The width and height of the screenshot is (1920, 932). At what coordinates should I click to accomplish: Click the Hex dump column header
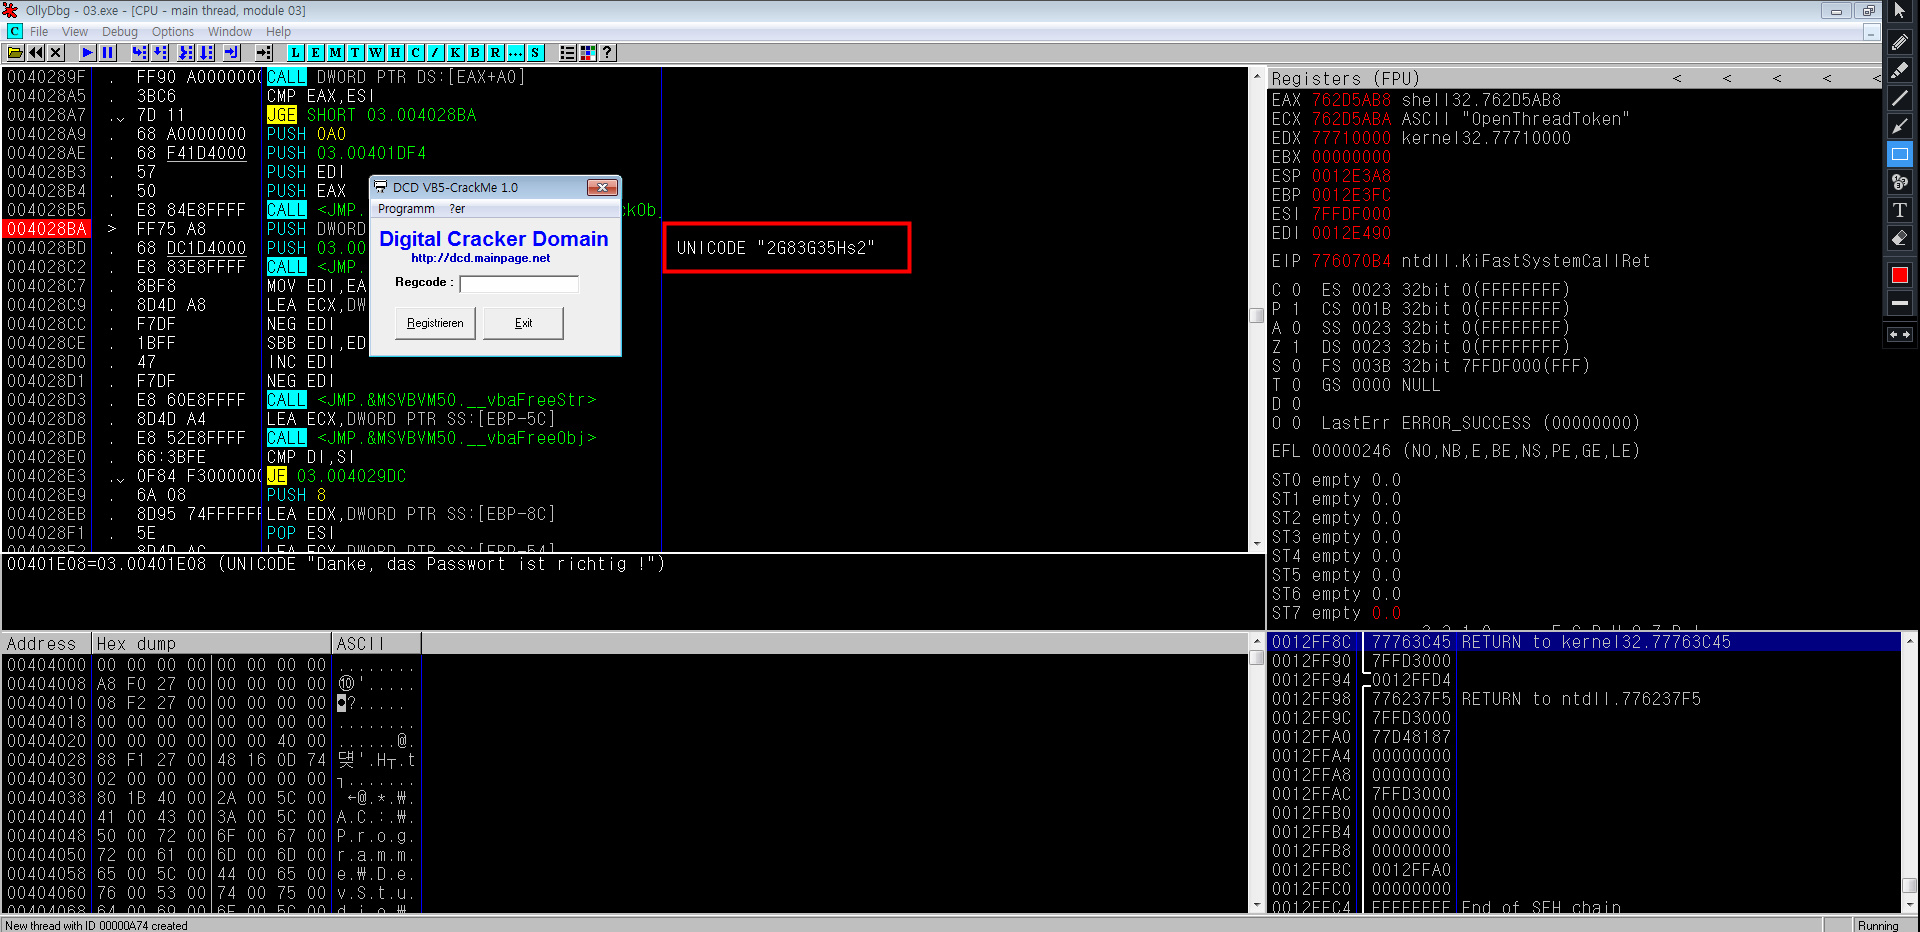coord(211,643)
